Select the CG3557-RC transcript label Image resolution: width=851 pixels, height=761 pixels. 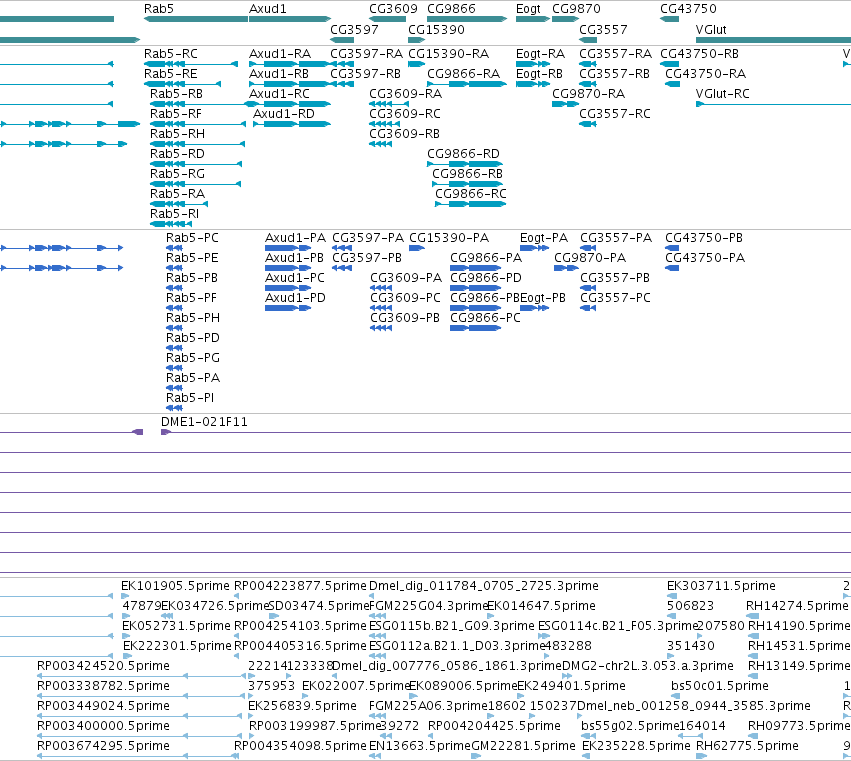614,114
